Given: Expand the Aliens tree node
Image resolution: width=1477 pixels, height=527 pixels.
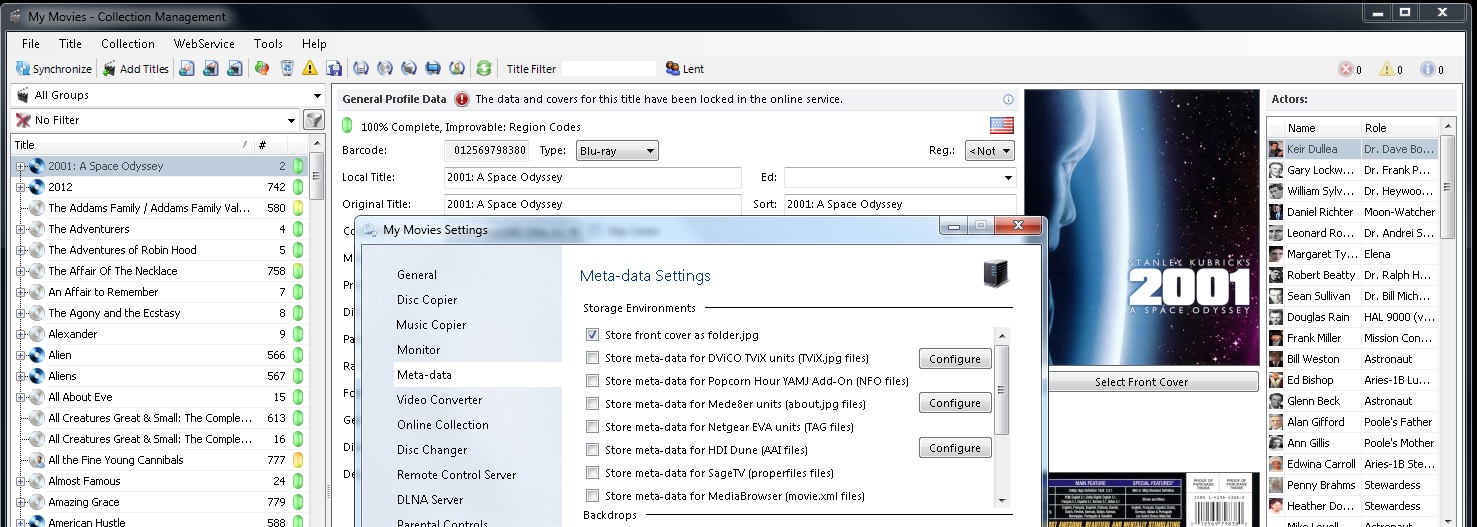Looking at the screenshot, I should (x=21, y=376).
